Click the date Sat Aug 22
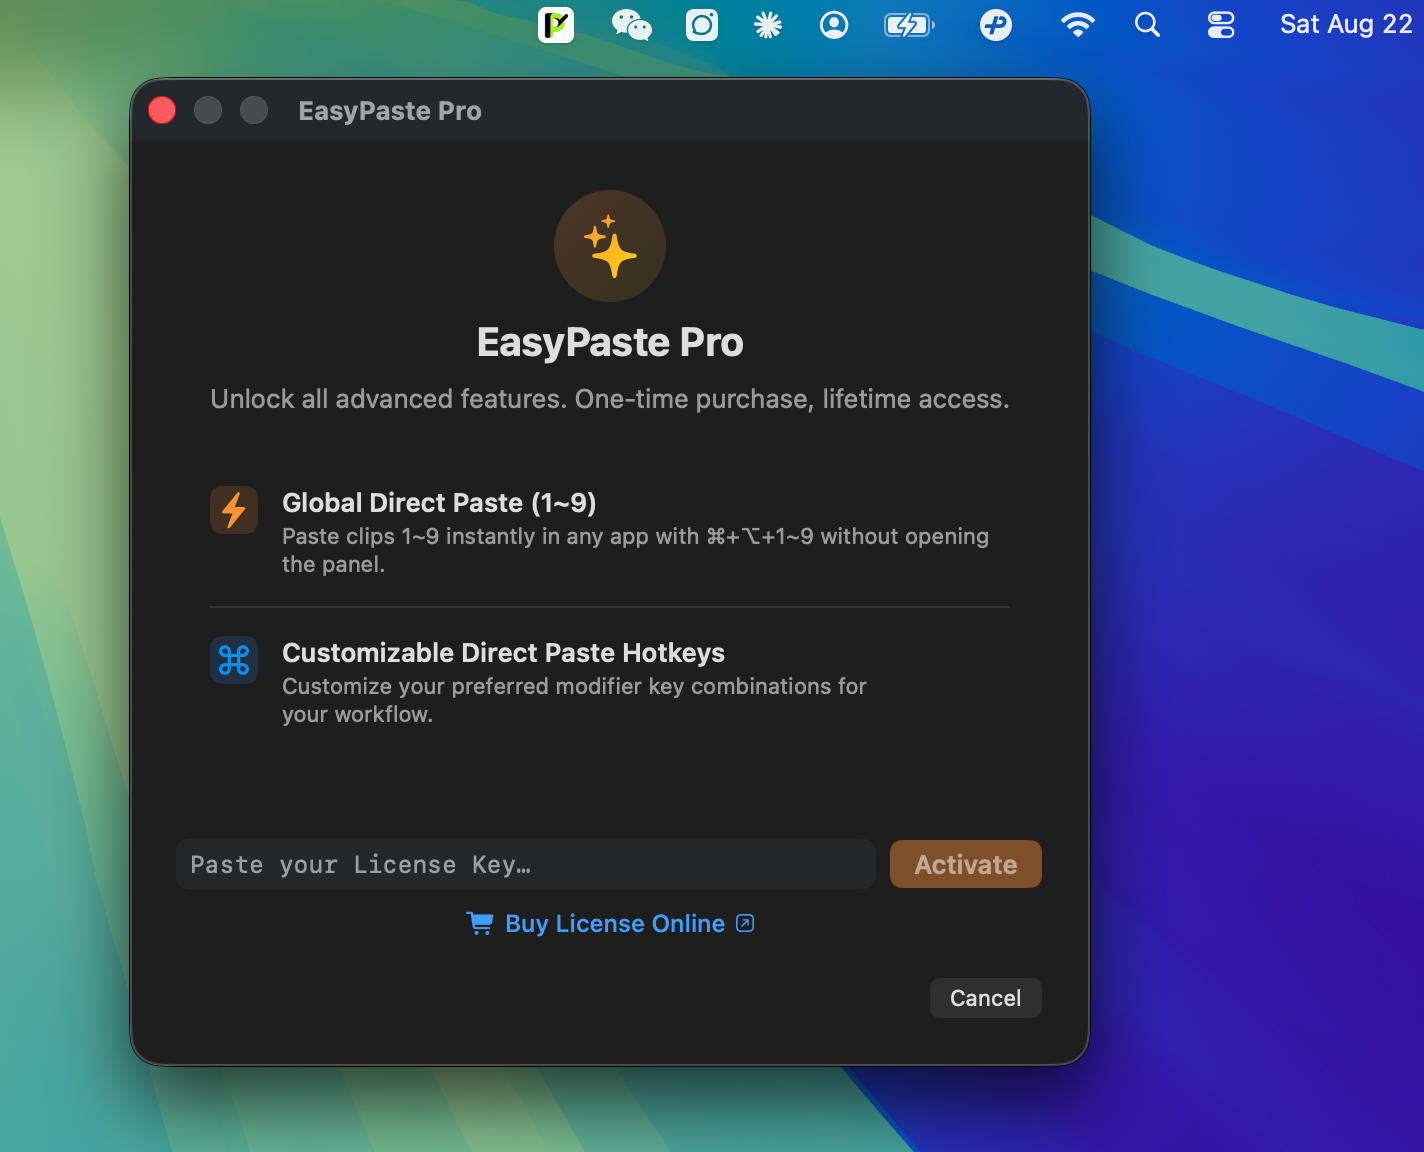 coord(1346,24)
